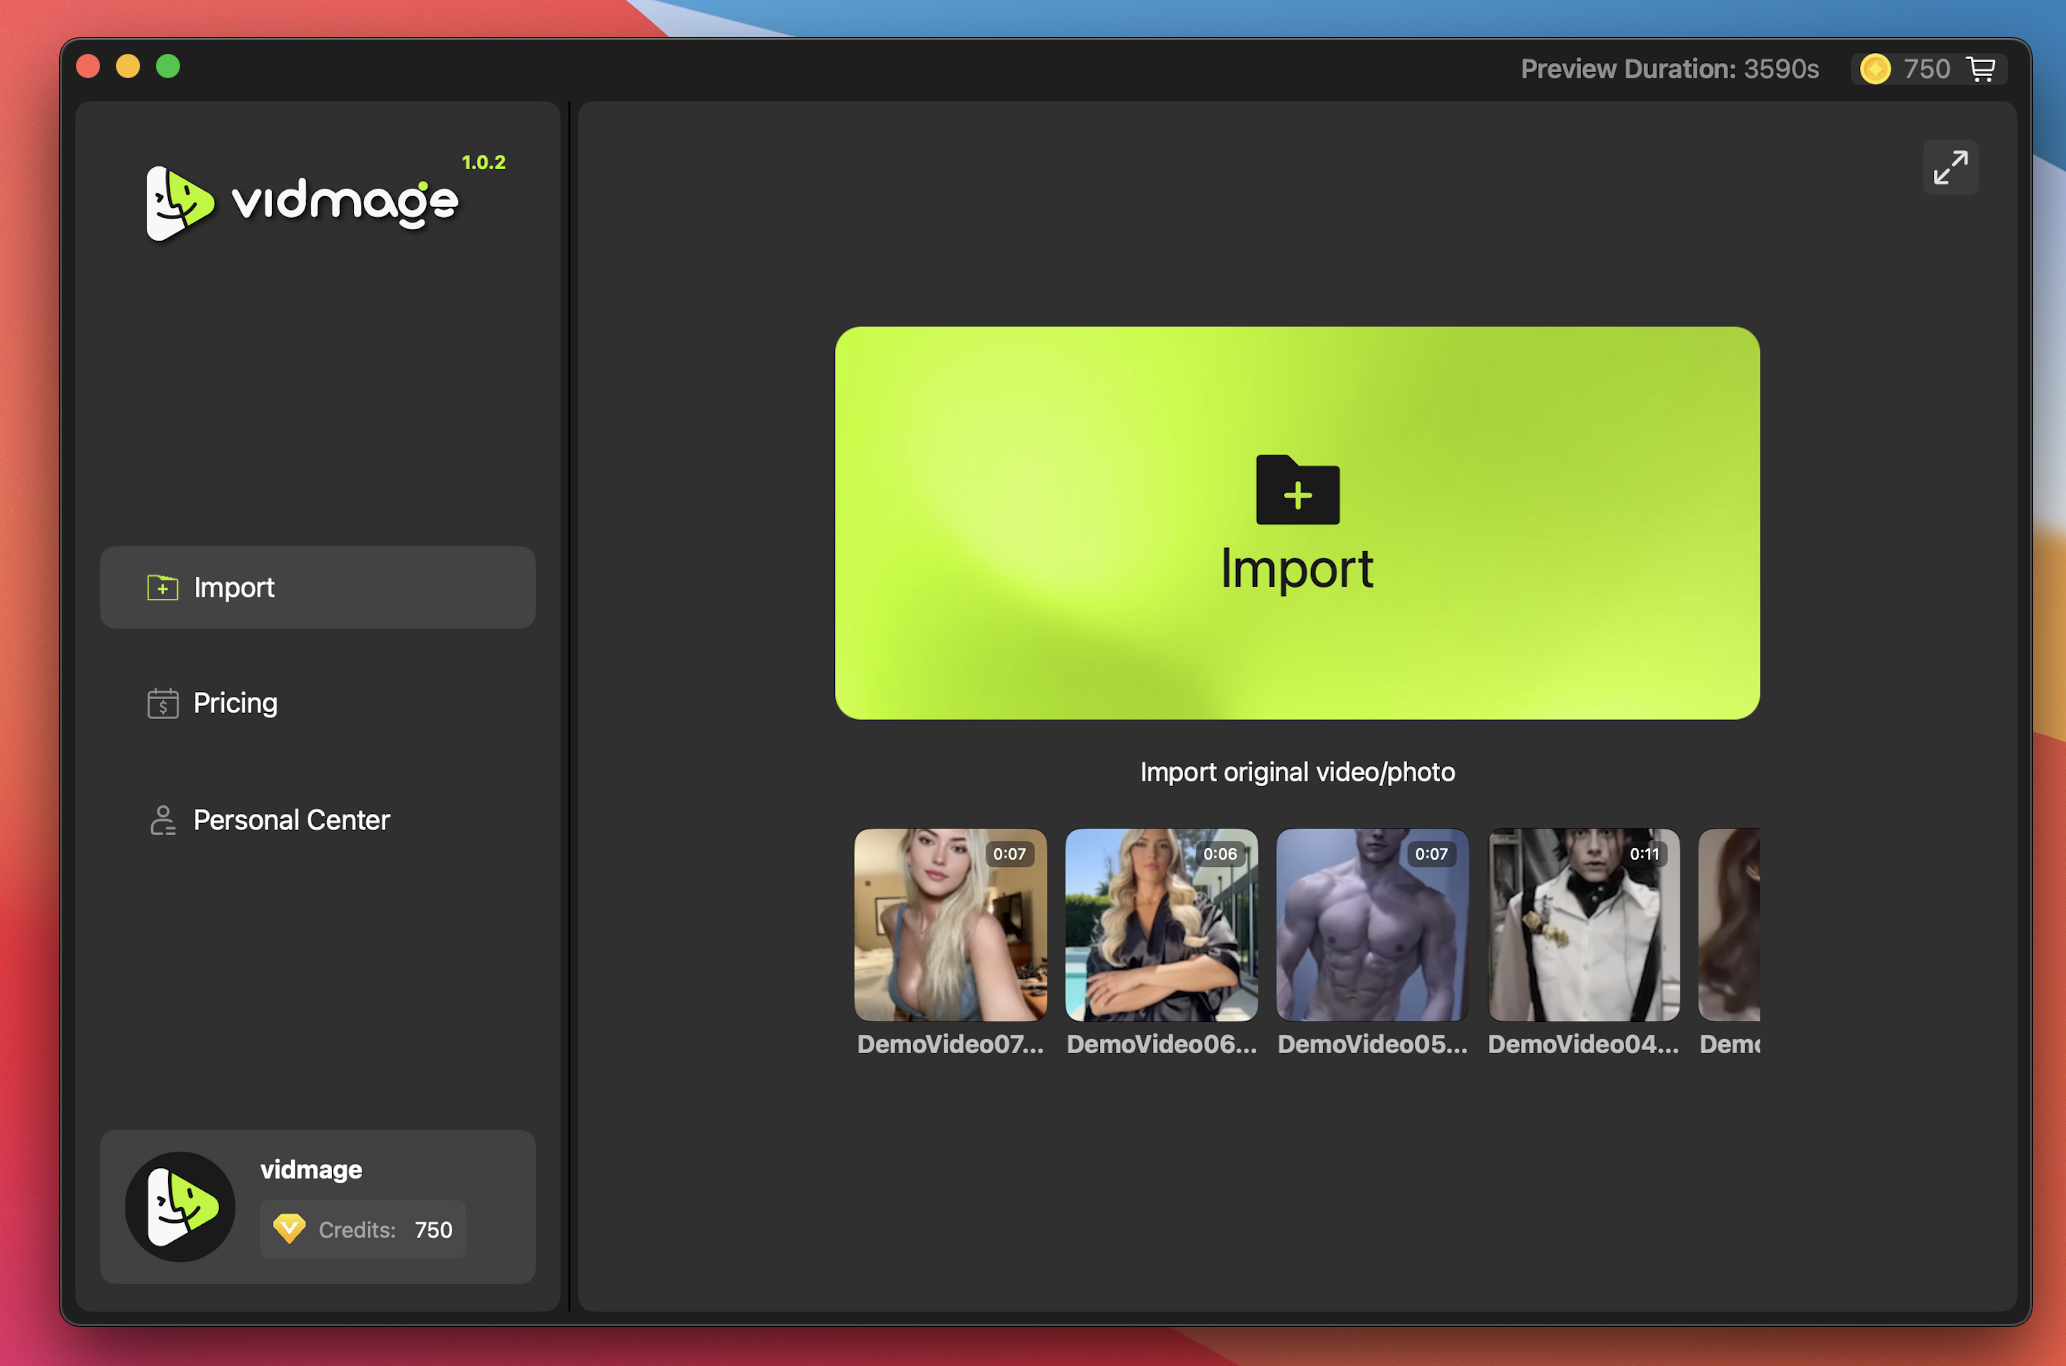2066x1366 pixels.
Task: Select the DemoVideo06 demo thumbnail
Action: pyautogui.click(x=1161, y=925)
